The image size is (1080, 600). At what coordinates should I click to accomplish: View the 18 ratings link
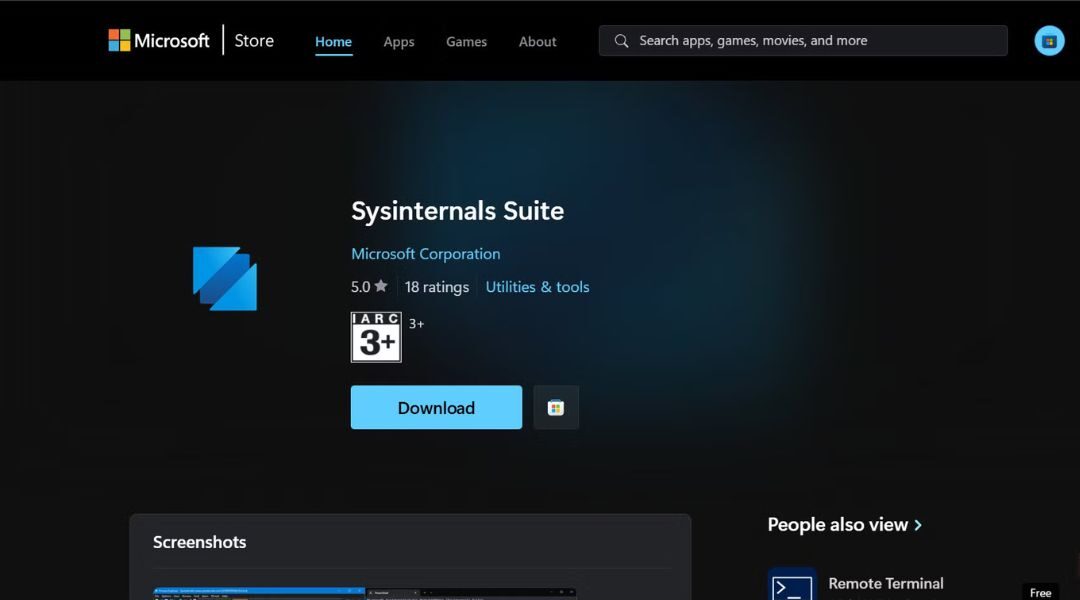pos(437,286)
